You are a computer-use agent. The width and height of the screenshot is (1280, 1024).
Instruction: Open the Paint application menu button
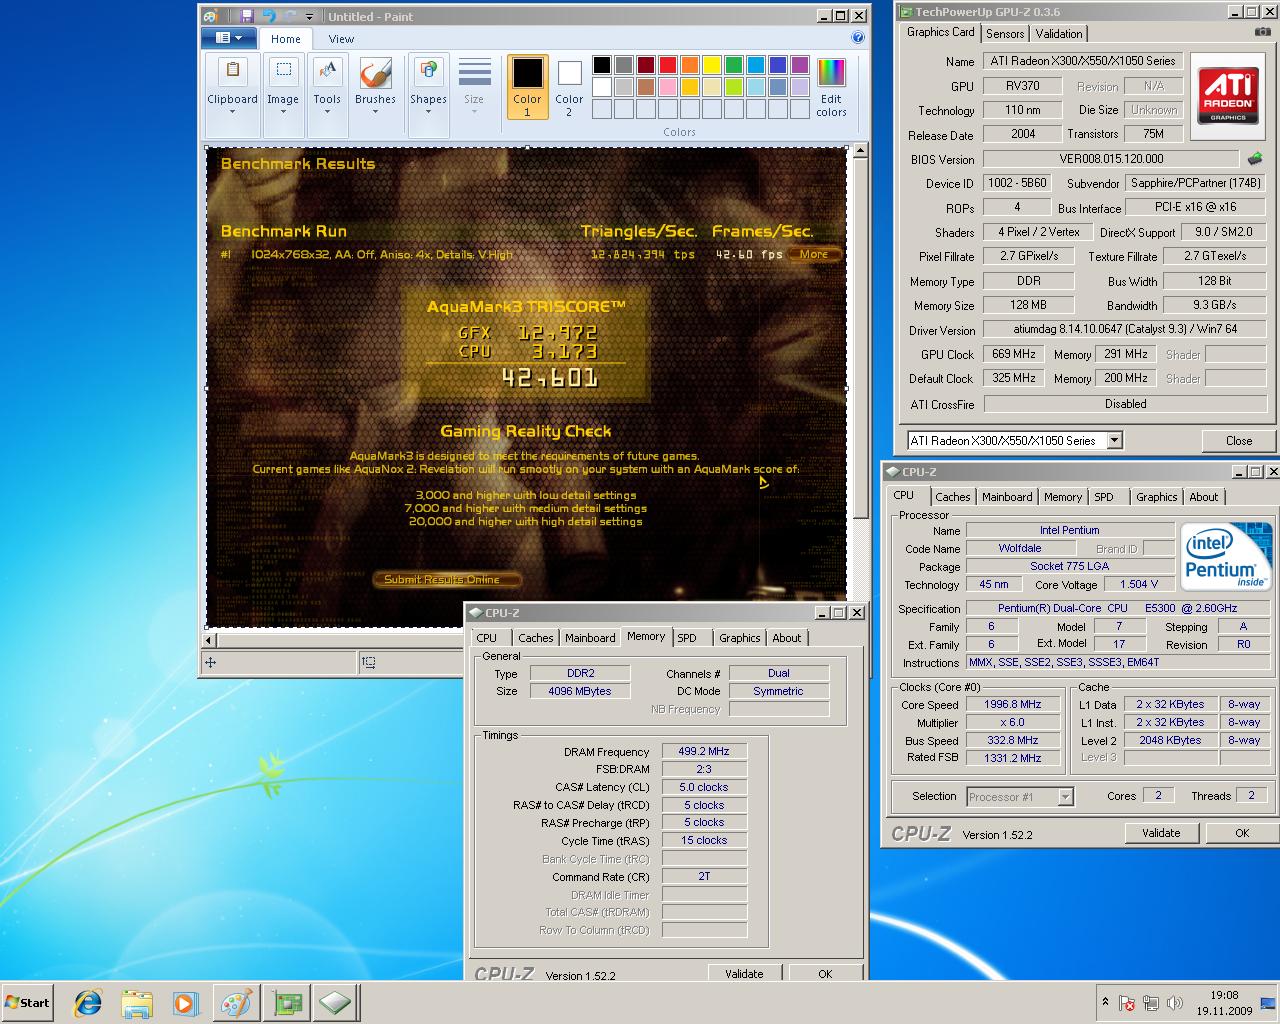[x=229, y=38]
